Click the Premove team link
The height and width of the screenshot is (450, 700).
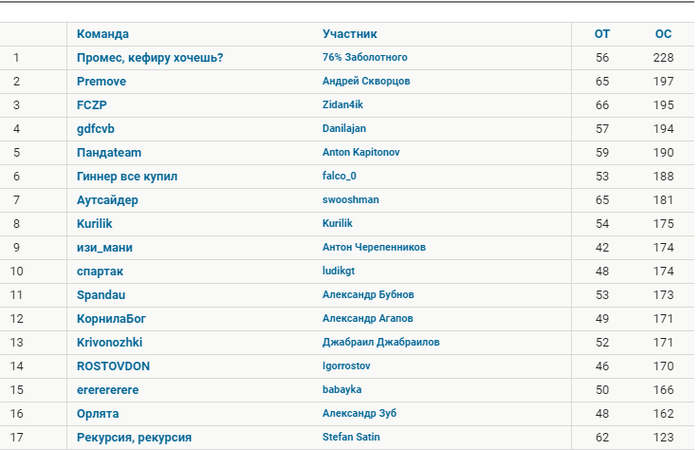pyautogui.click(x=101, y=81)
